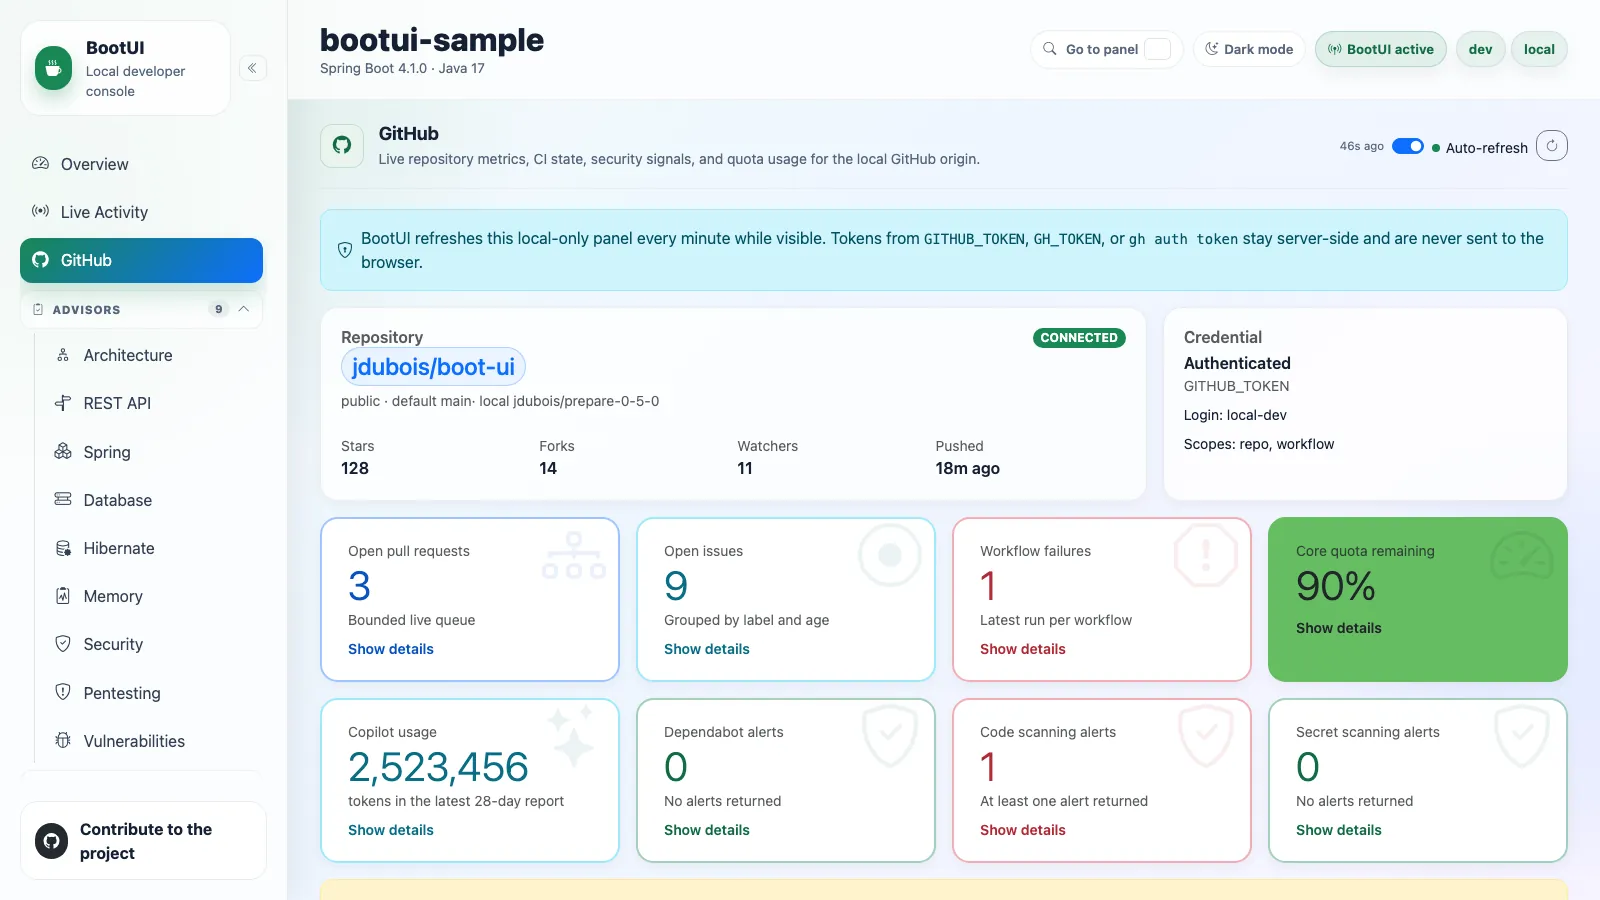1600x900 pixels.
Task: Click the CONNECTED status badge
Action: (1079, 338)
